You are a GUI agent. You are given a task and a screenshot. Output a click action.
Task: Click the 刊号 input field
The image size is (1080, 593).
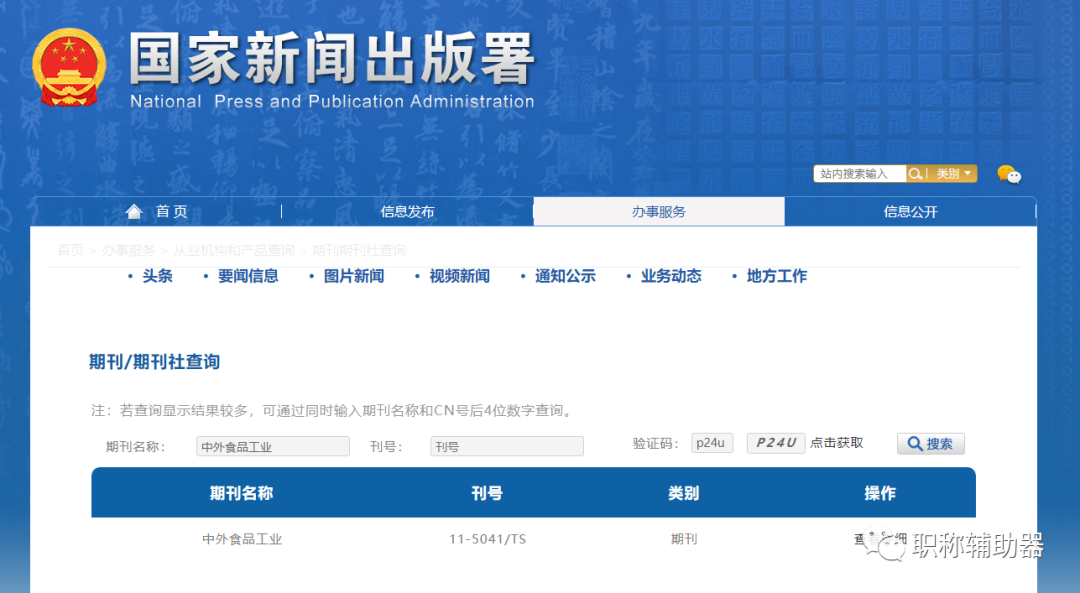(x=506, y=445)
